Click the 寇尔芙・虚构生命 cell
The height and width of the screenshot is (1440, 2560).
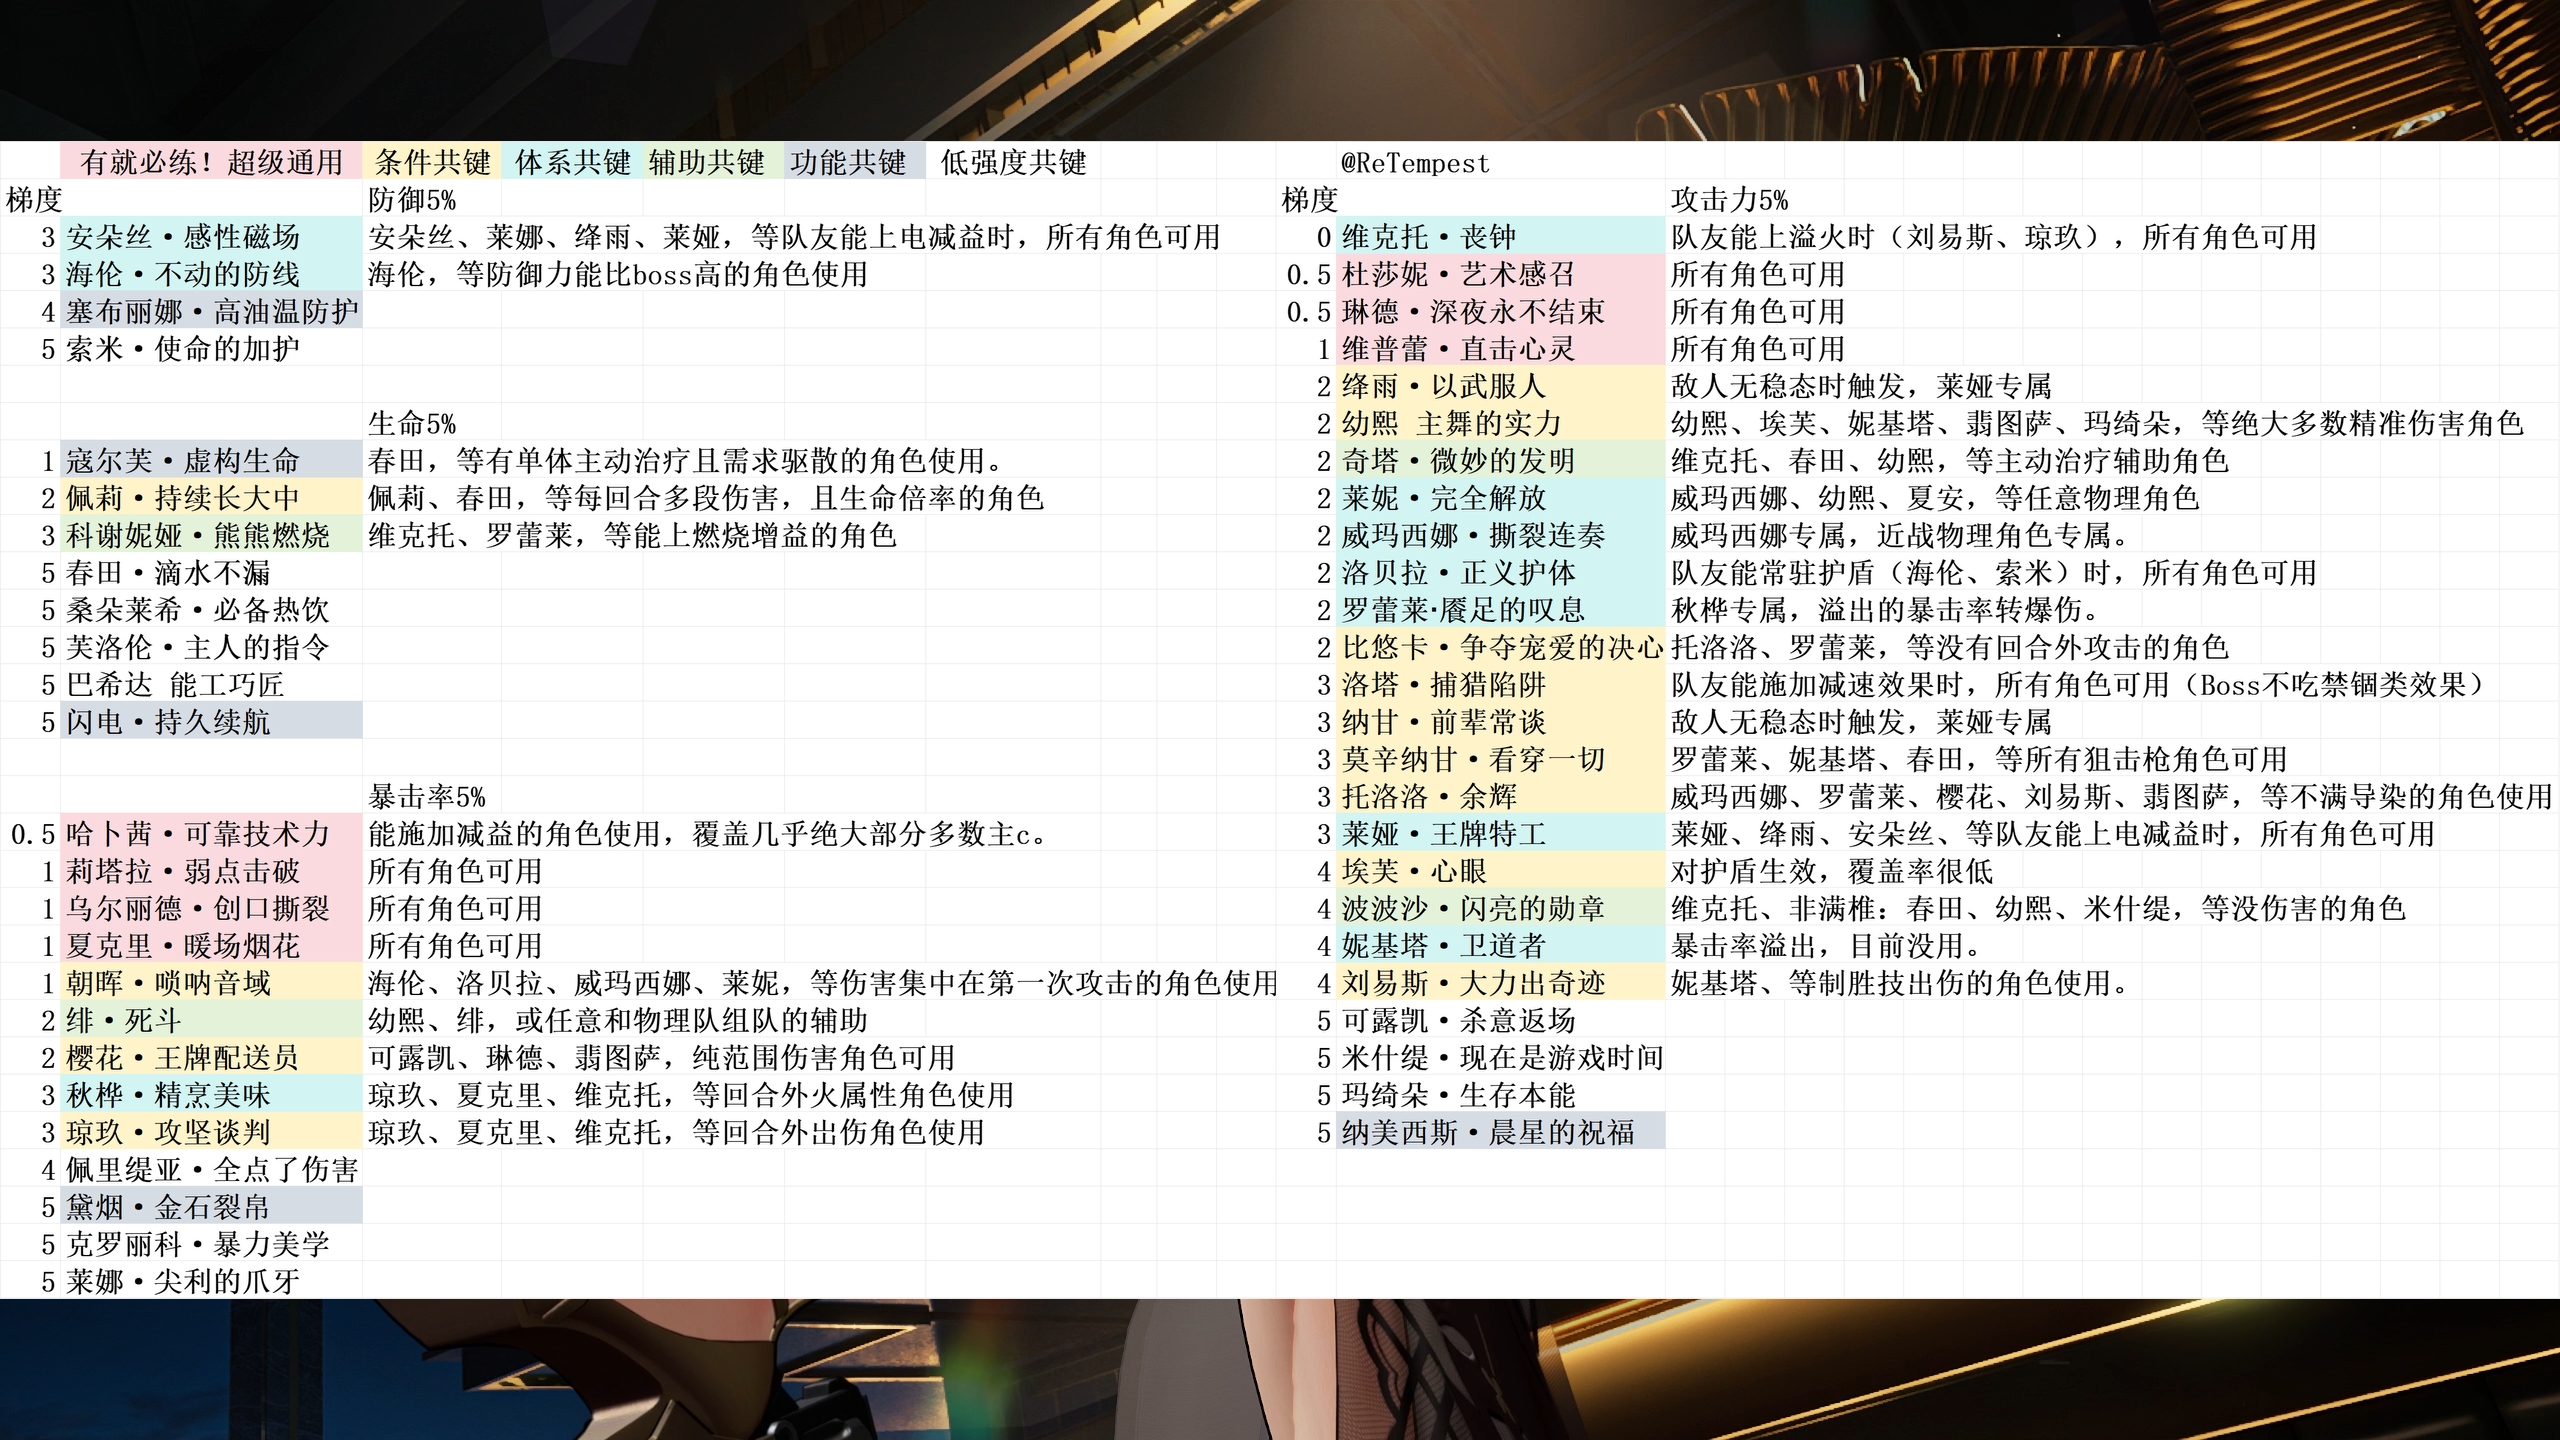(183, 461)
